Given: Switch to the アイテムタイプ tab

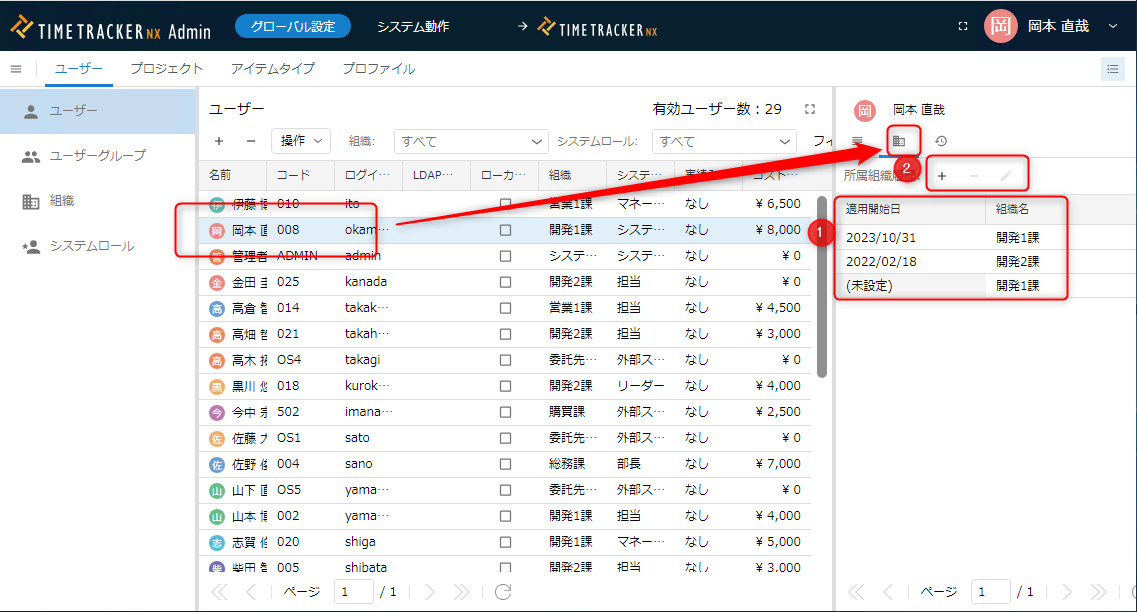Looking at the screenshot, I should 272,69.
